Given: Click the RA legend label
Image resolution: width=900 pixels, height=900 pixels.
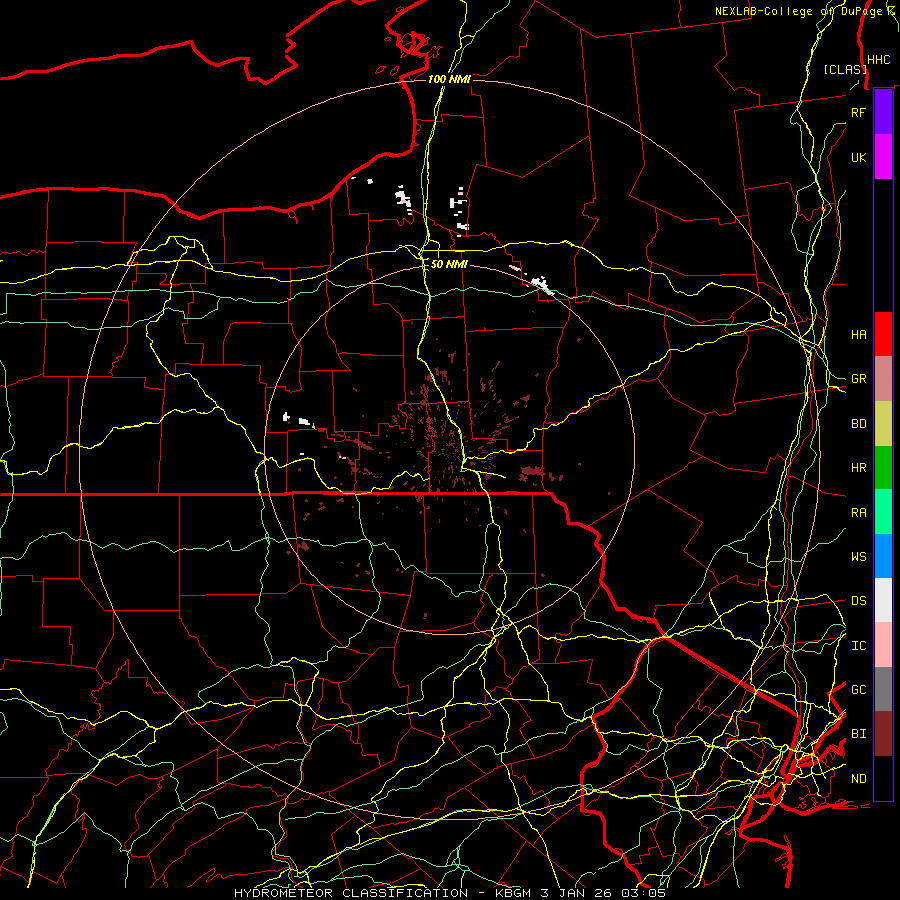Looking at the screenshot, I should 858,513.
